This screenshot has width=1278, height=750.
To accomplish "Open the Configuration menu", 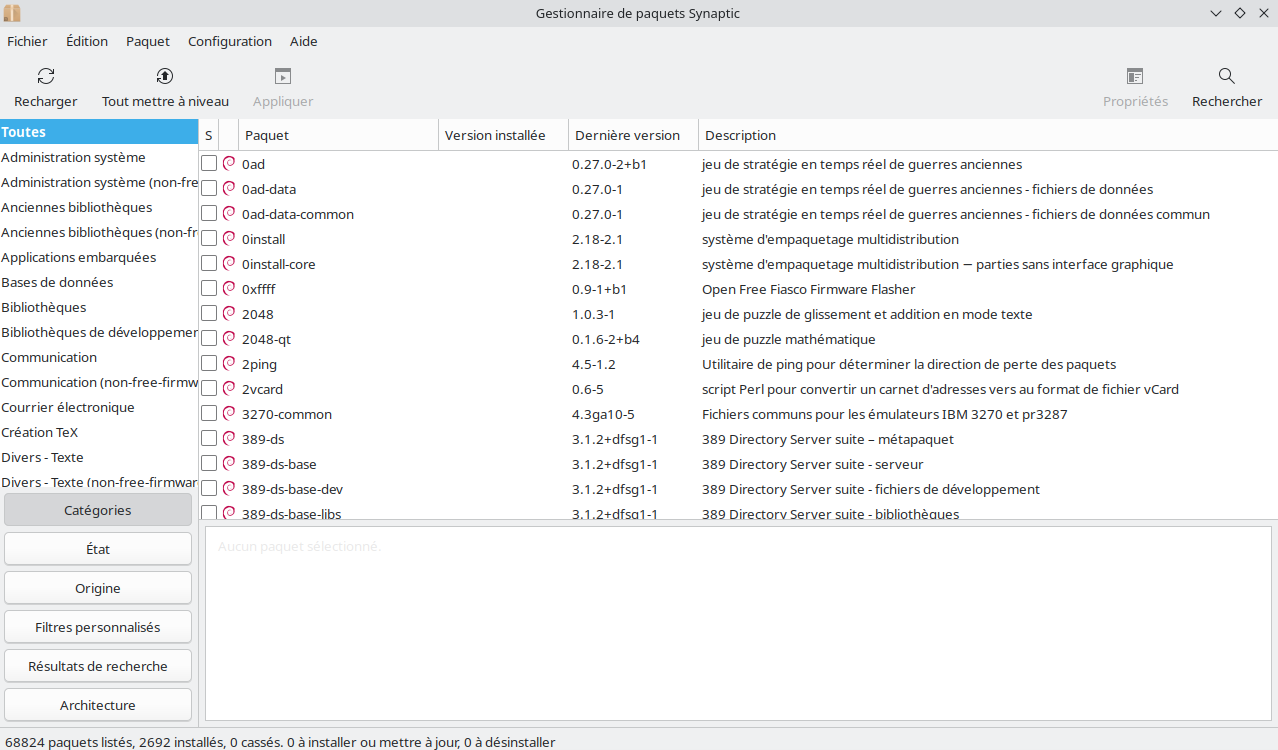I will pos(230,41).
